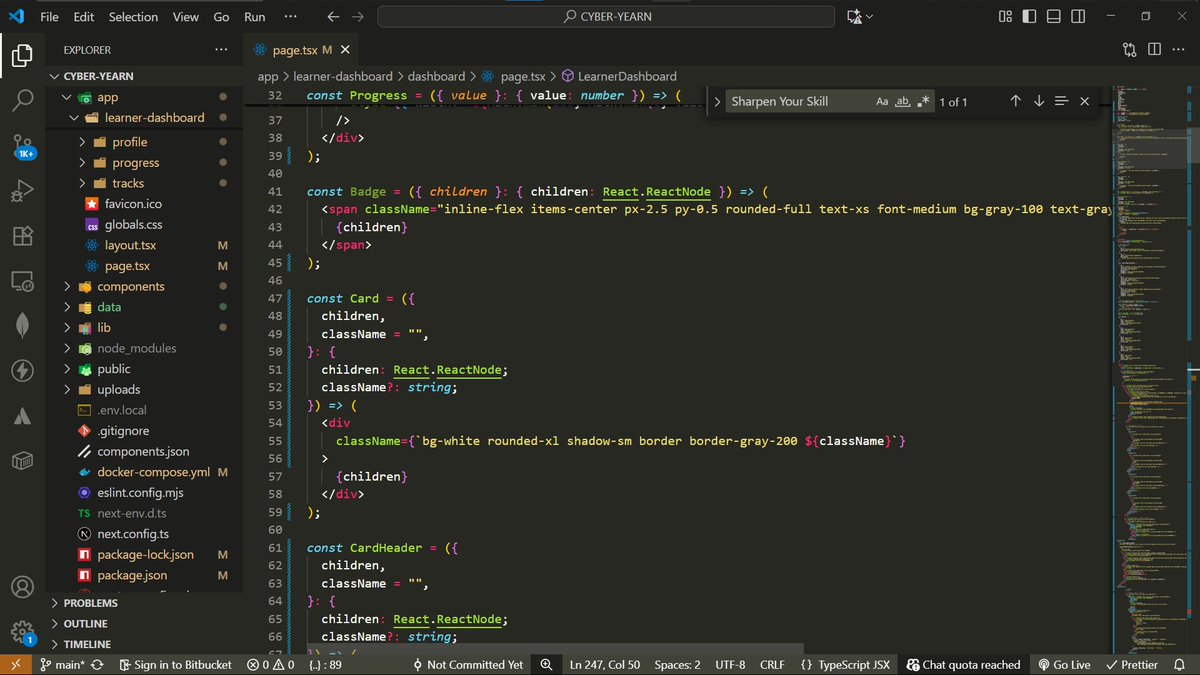Click Chat quota reached status item
The width and height of the screenshot is (1200, 675).
[x=964, y=664]
